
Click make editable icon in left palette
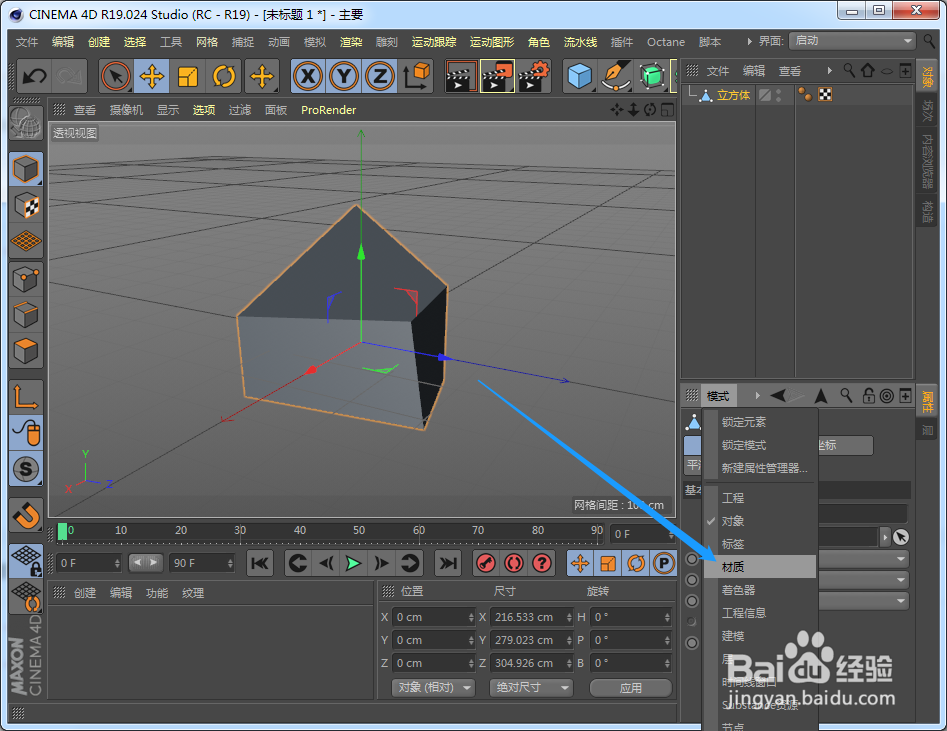pos(26,123)
